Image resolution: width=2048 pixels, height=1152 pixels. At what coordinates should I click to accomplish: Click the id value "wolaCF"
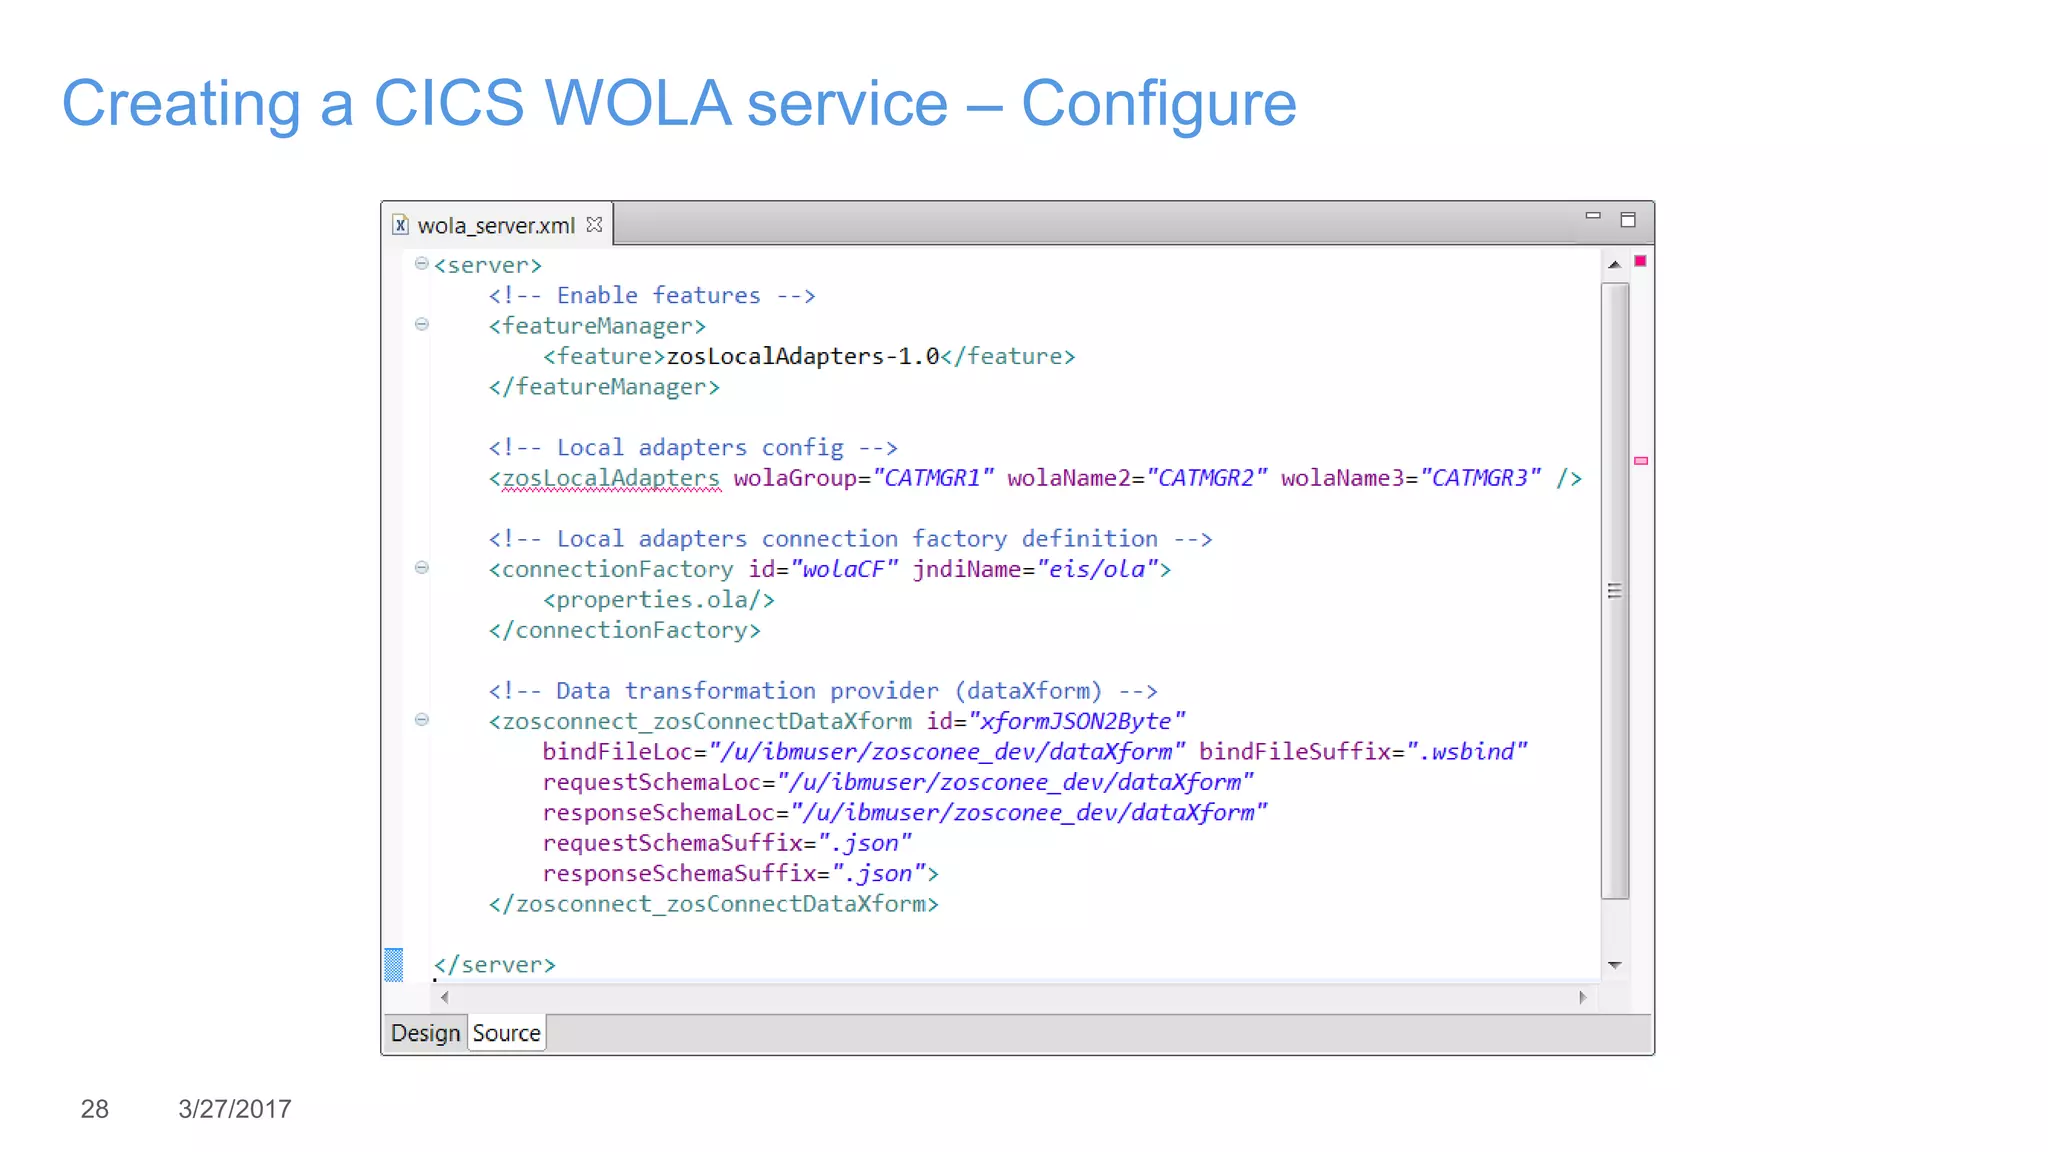point(844,570)
